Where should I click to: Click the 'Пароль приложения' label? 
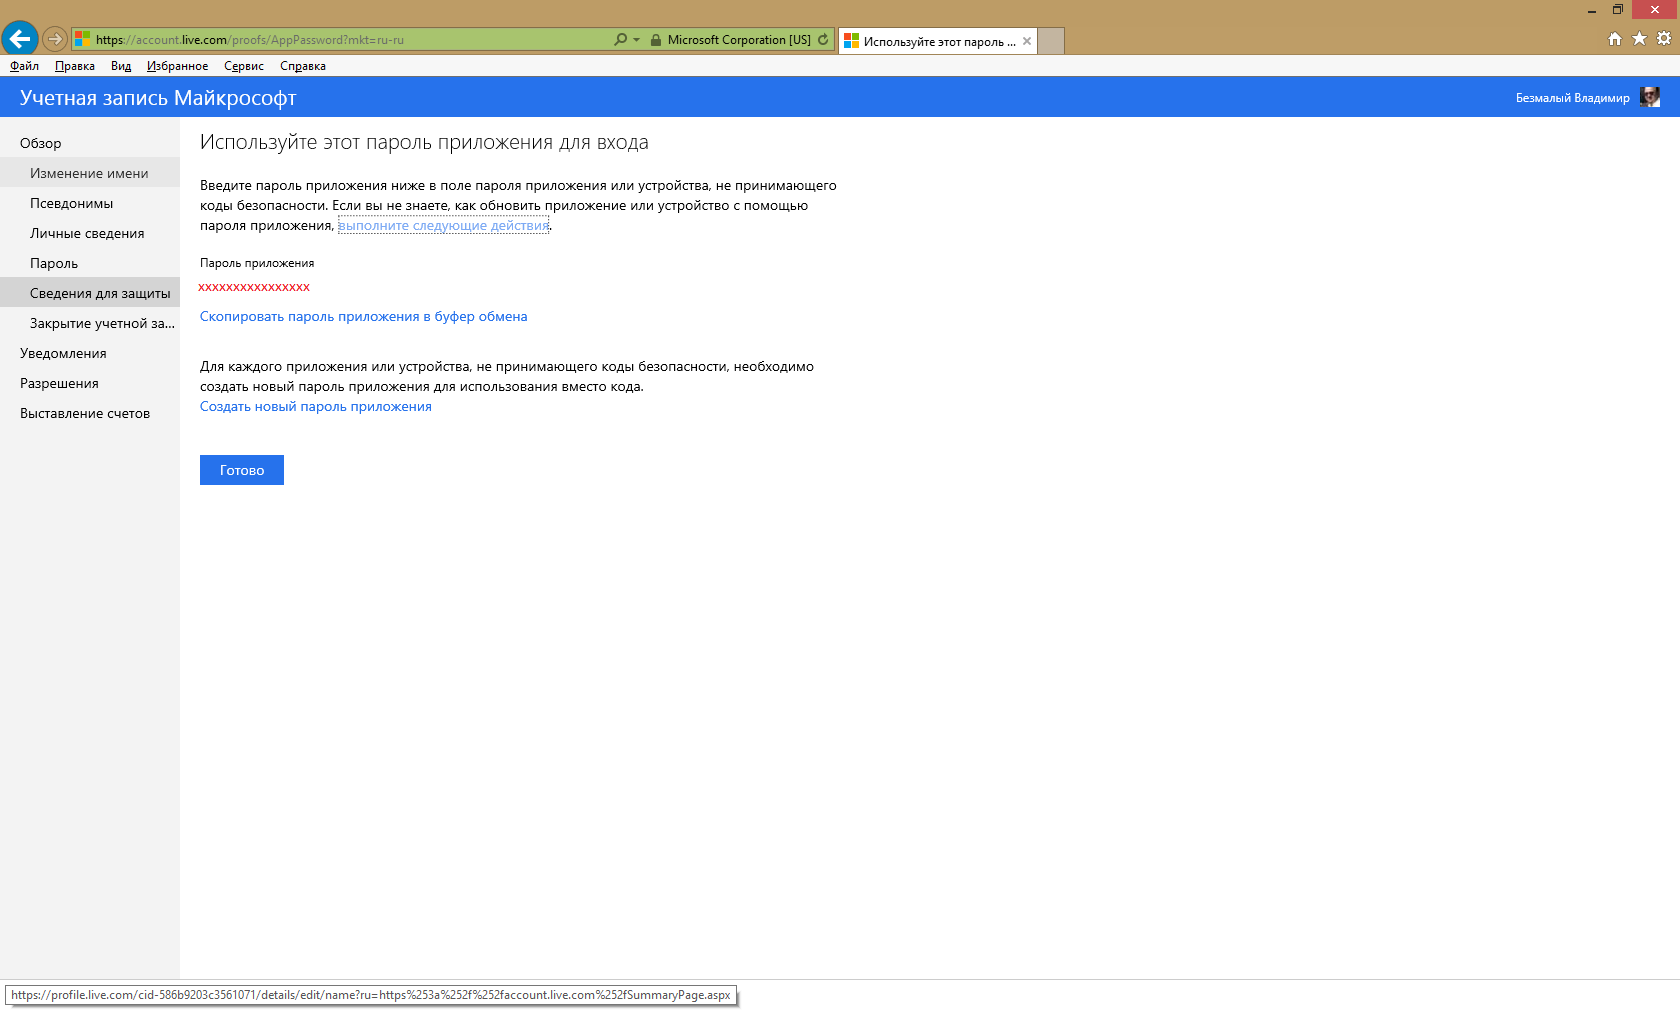257,263
